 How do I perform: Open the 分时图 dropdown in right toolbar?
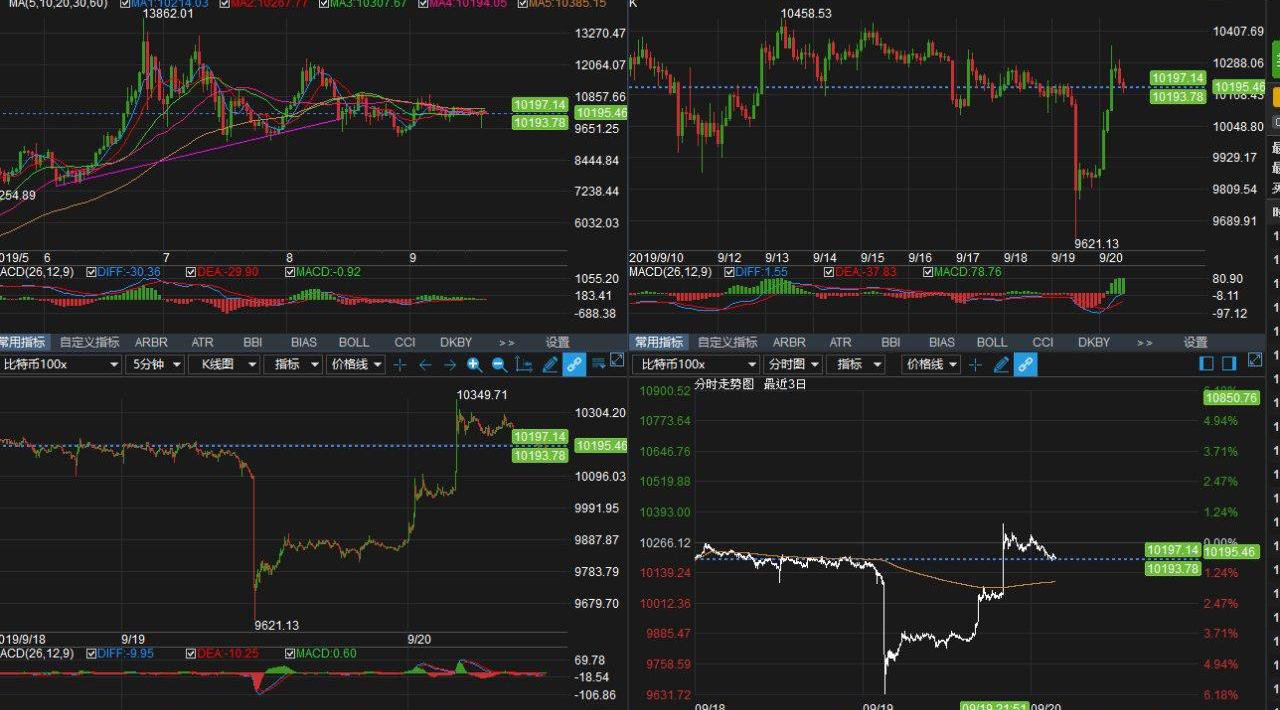pyautogui.click(x=794, y=365)
